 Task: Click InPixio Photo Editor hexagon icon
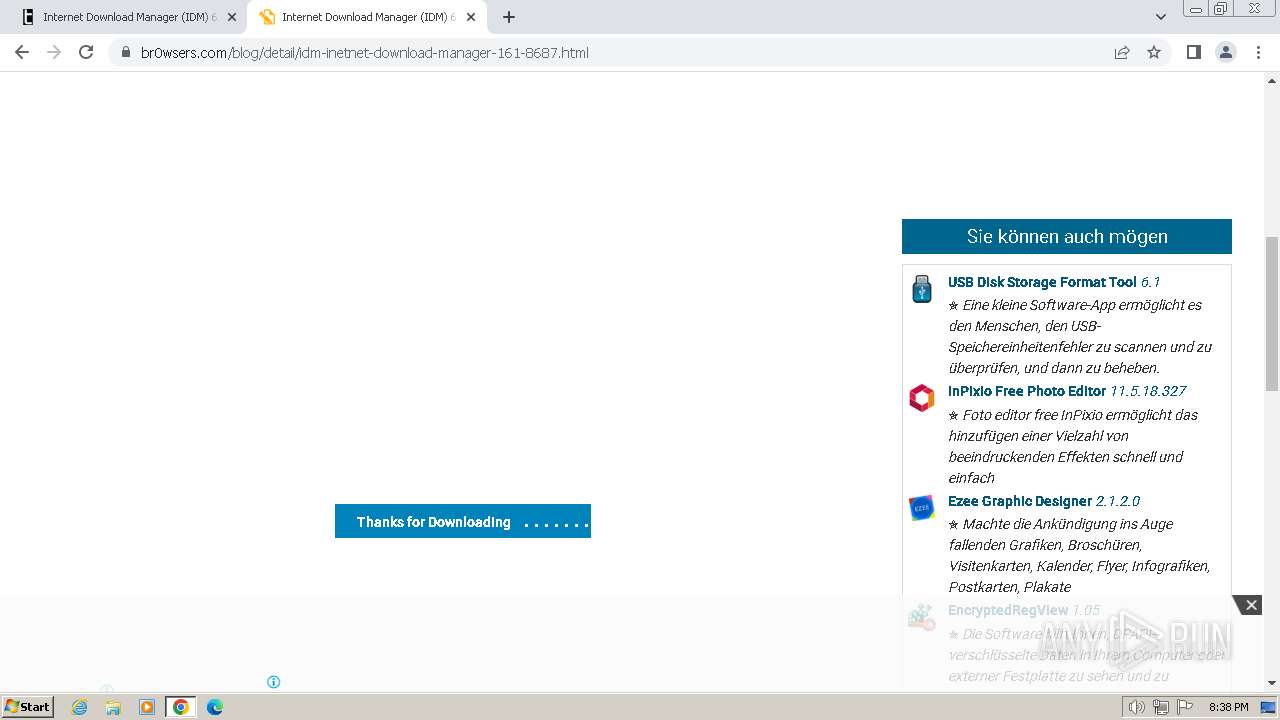(922, 398)
